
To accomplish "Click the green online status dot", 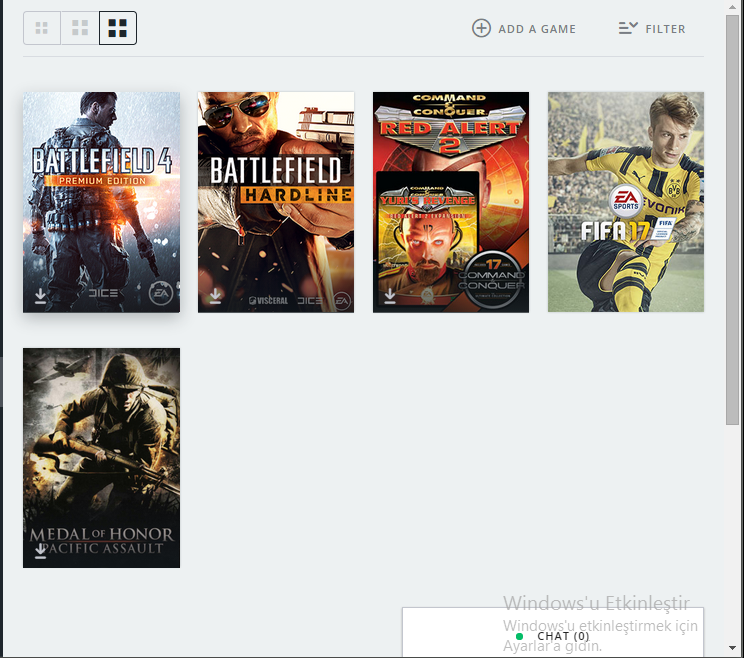I will tap(519, 636).
